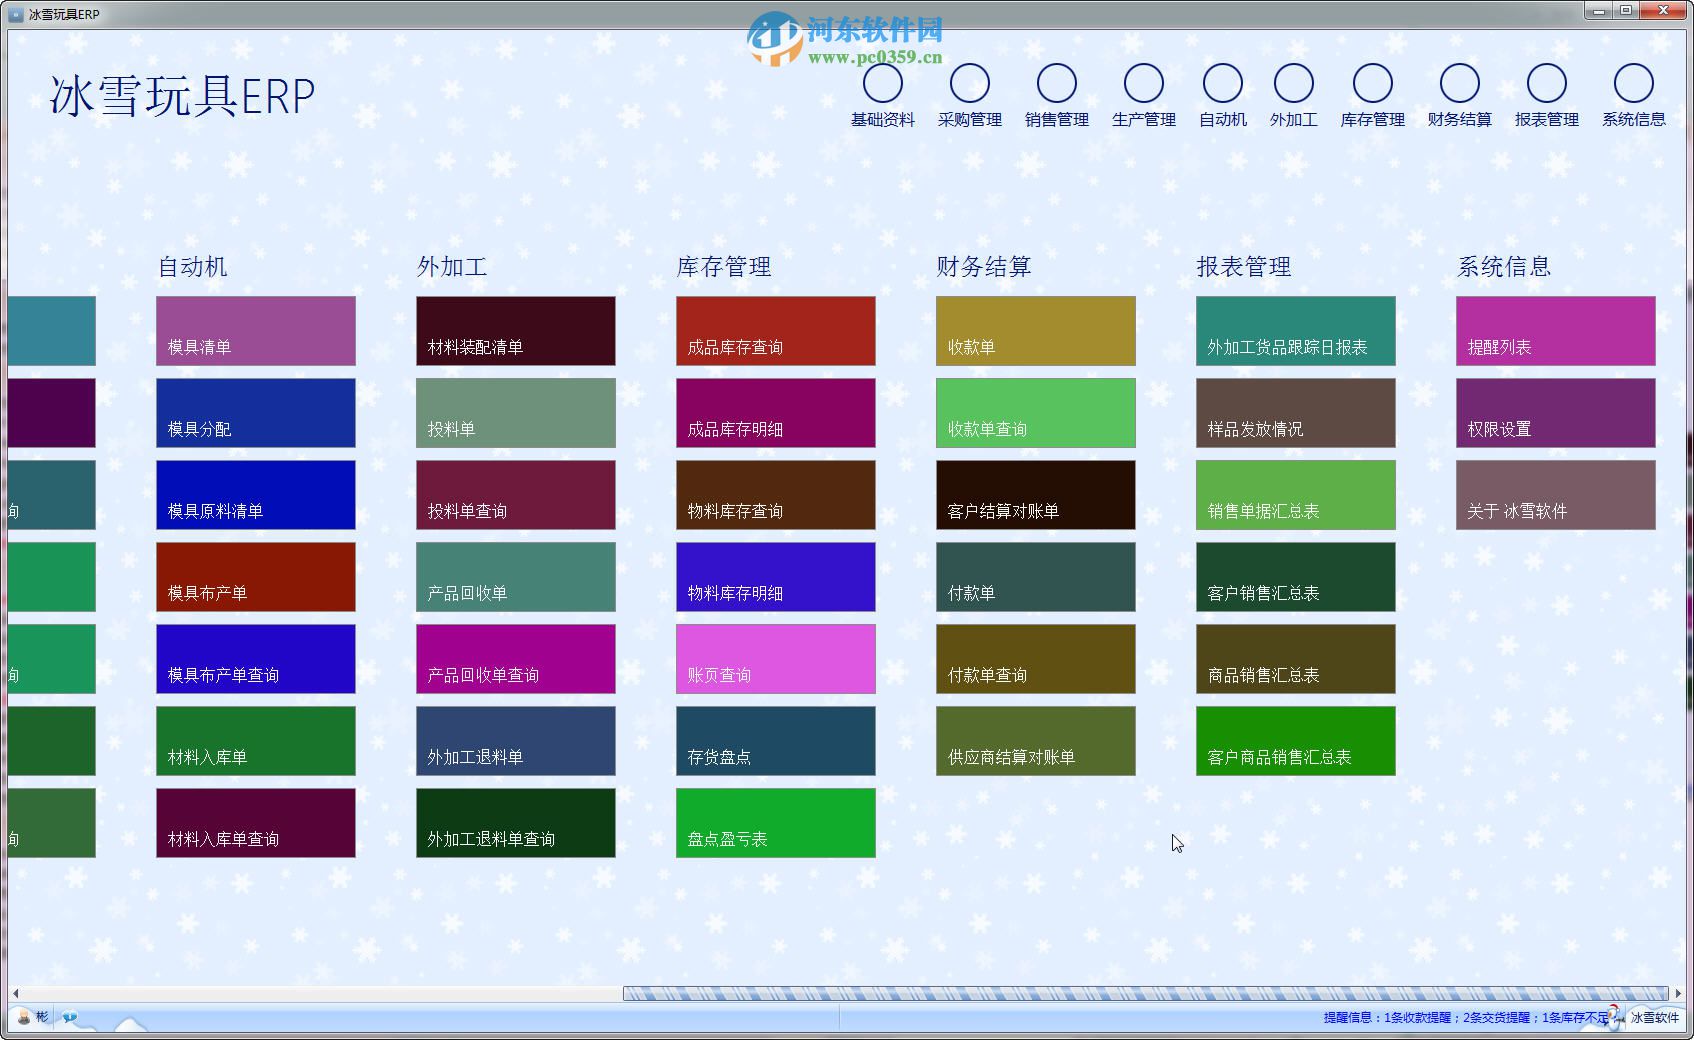The image size is (1694, 1040).
Task: Select the 付款单 tile
Action: [1036, 577]
